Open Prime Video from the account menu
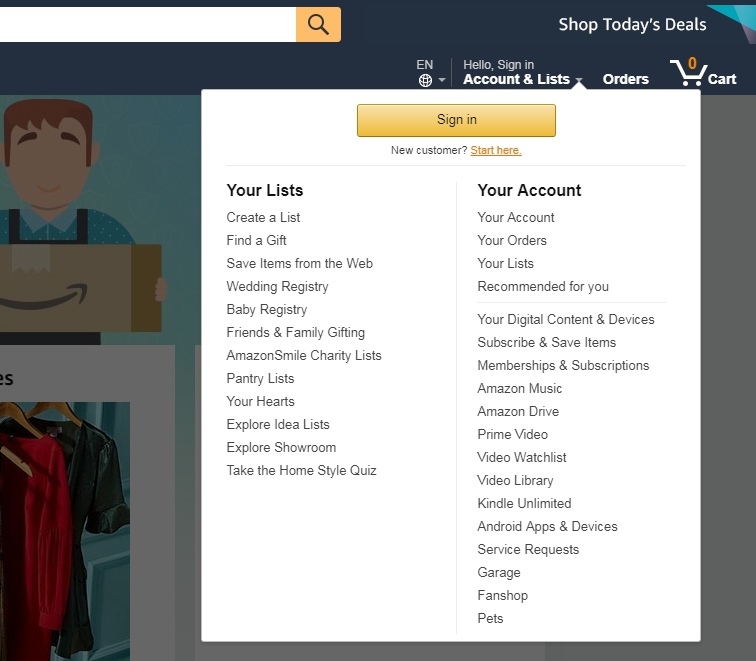 (512, 434)
